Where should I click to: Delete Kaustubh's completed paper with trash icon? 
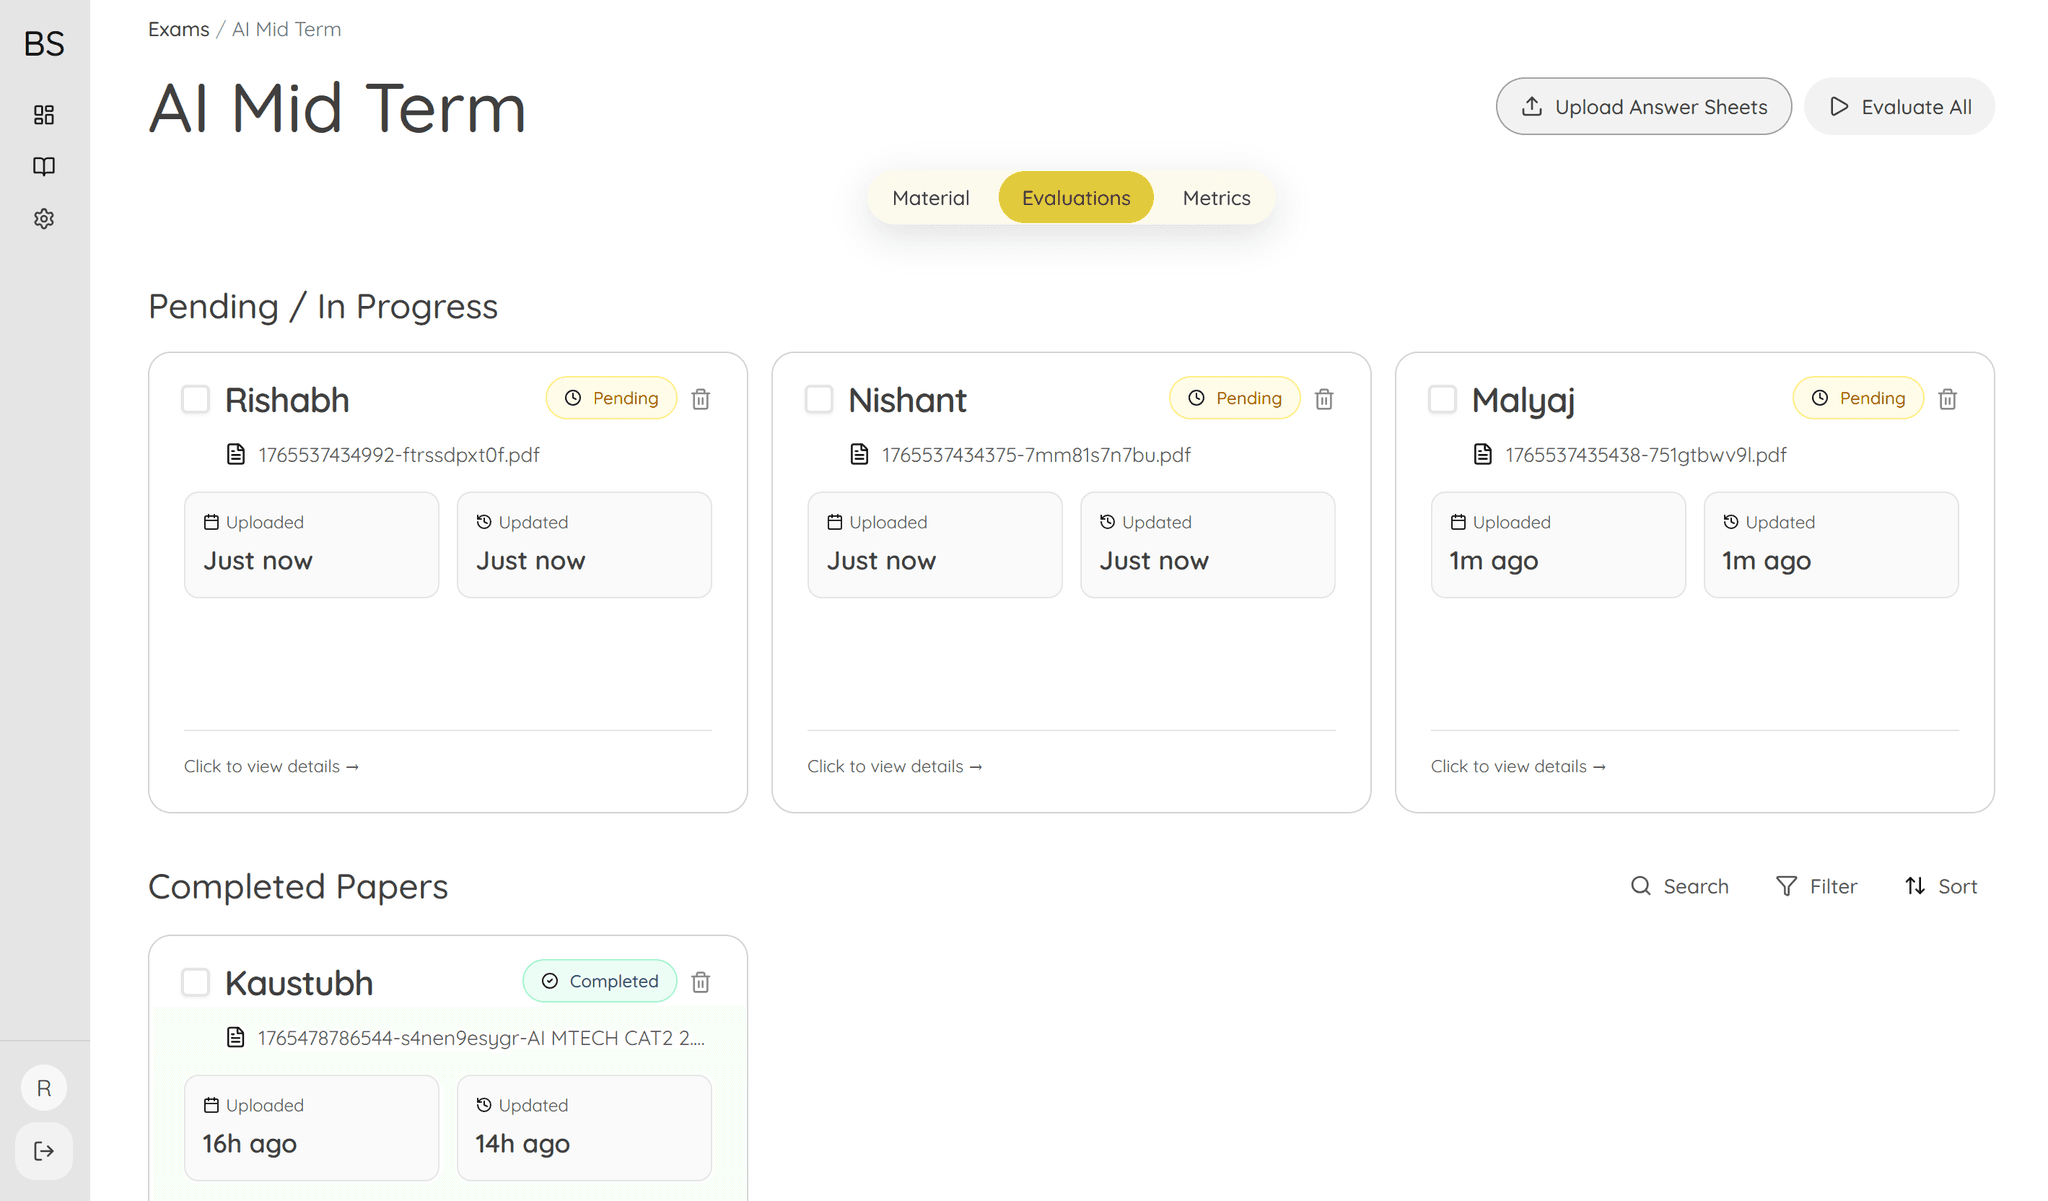[701, 982]
